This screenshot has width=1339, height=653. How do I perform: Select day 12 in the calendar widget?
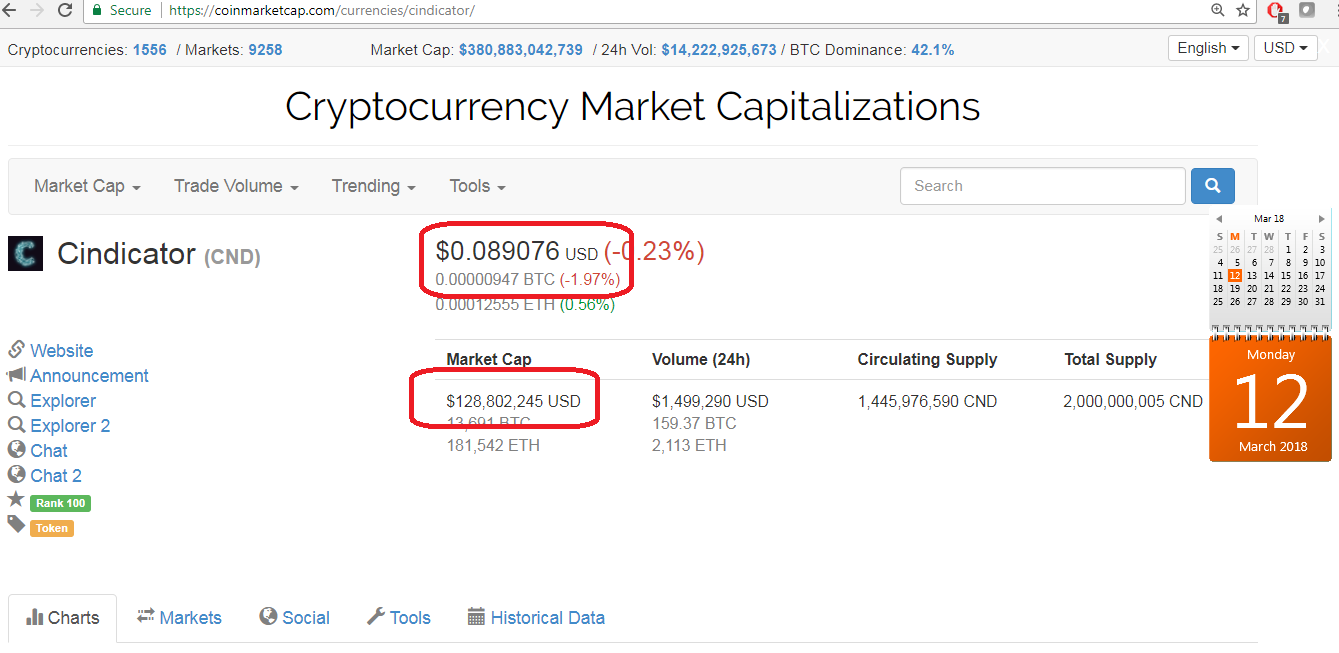[x=1235, y=275]
